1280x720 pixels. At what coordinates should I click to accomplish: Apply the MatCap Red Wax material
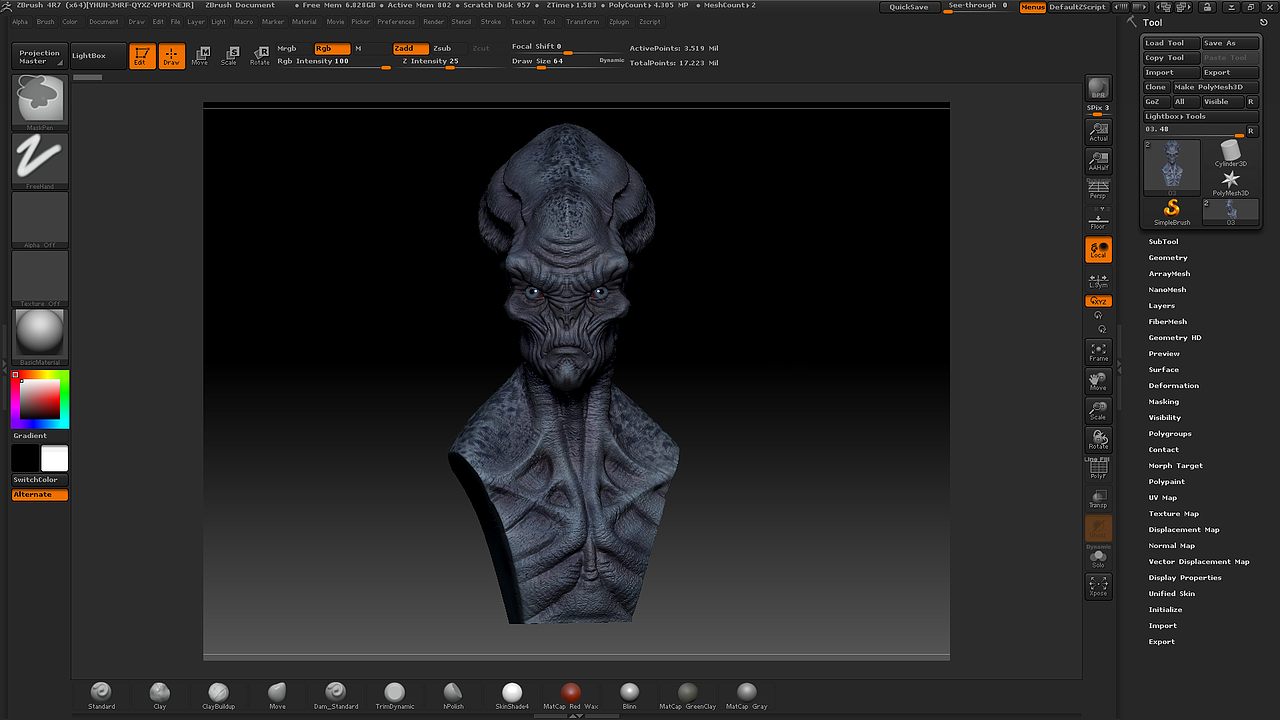click(x=571, y=696)
